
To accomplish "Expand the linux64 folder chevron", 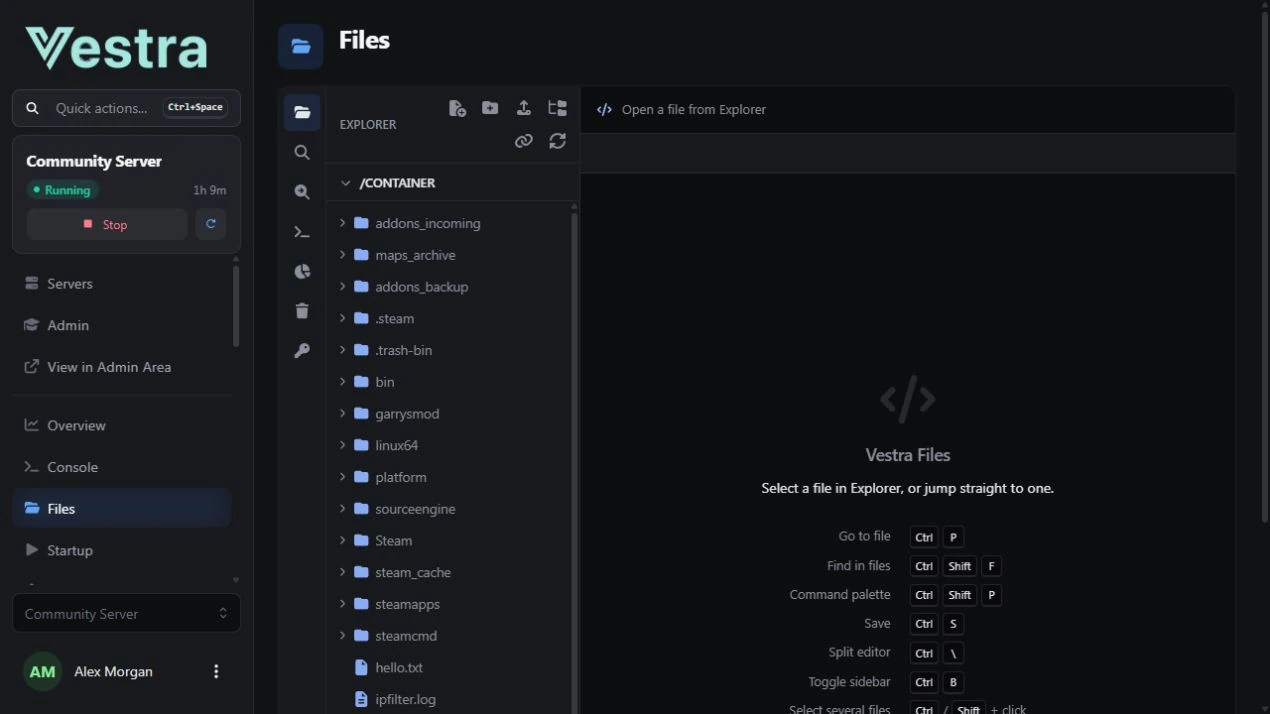I will coord(342,445).
